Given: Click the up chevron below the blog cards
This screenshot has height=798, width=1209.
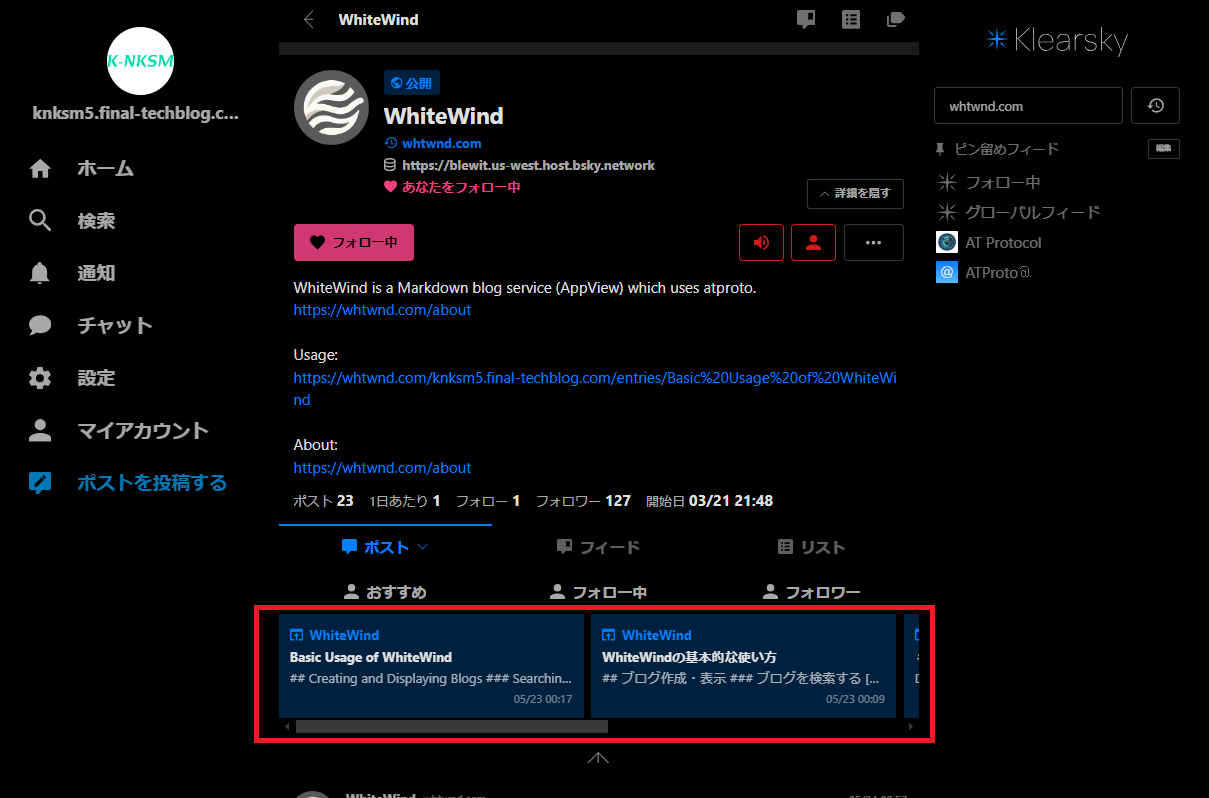Looking at the screenshot, I should click(x=598, y=758).
